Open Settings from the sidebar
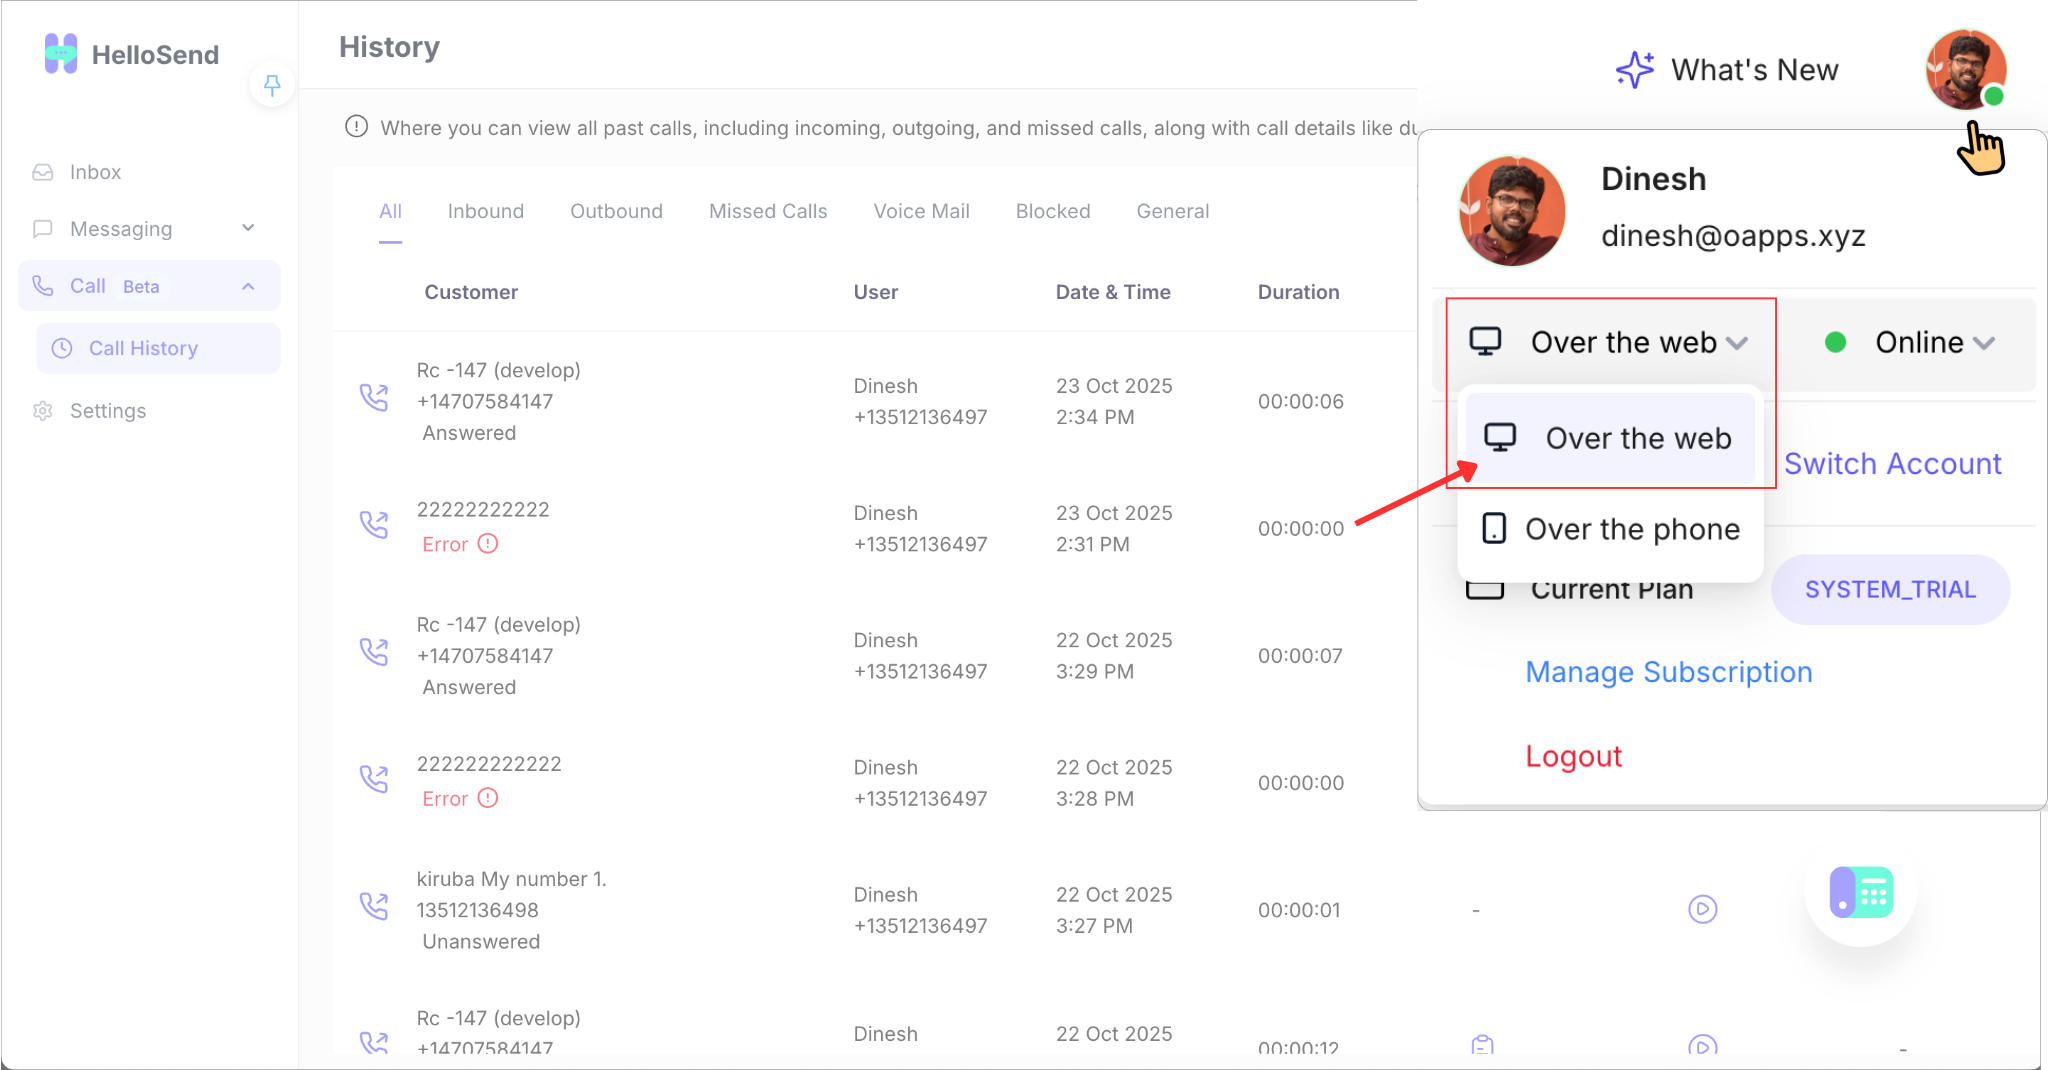 pos(90,411)
